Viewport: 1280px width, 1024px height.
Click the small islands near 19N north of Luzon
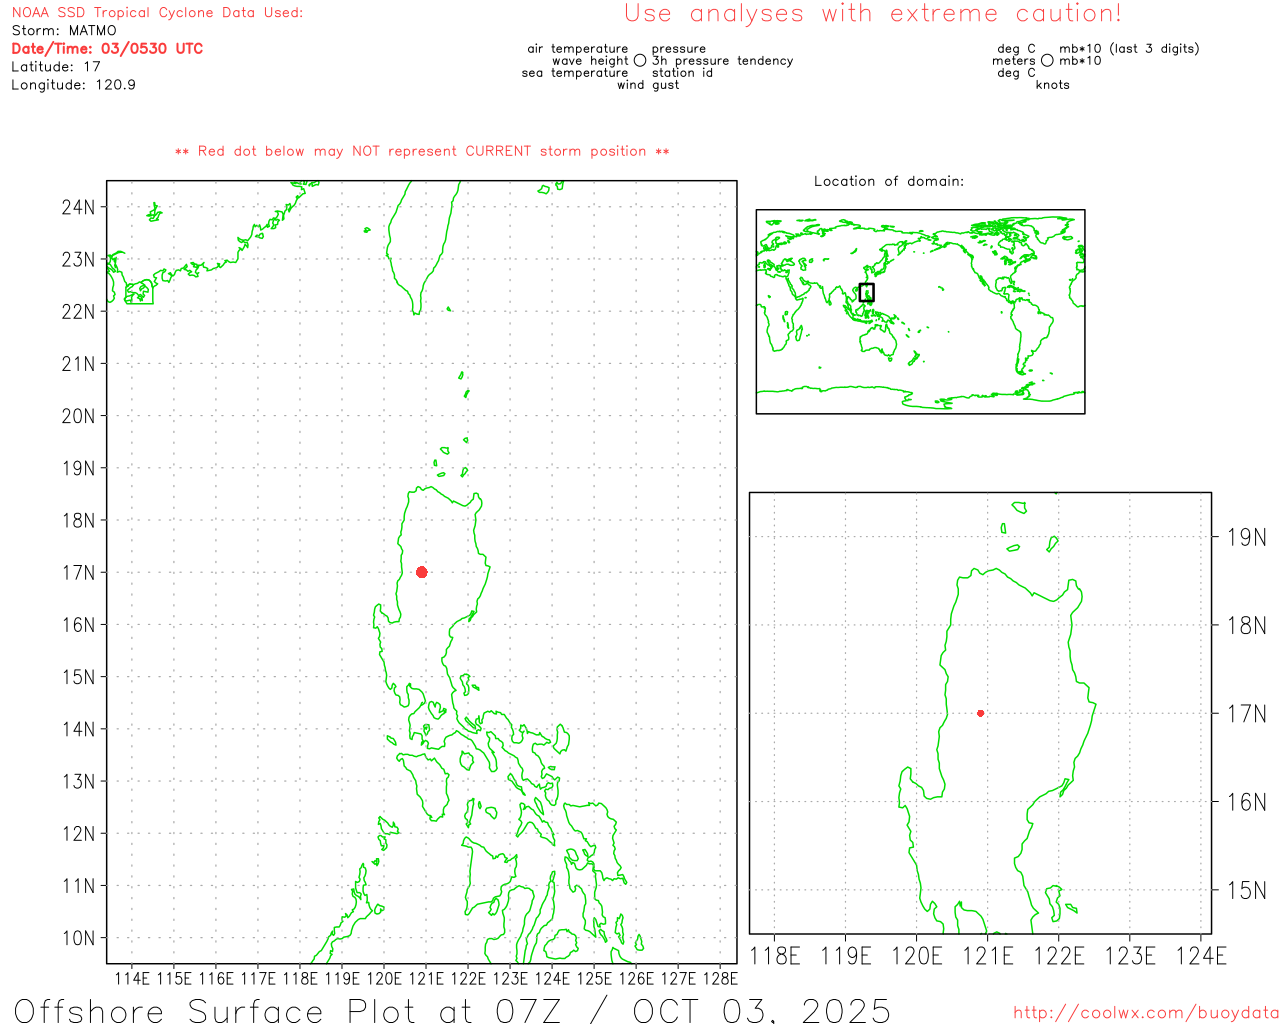pos(442,463)
